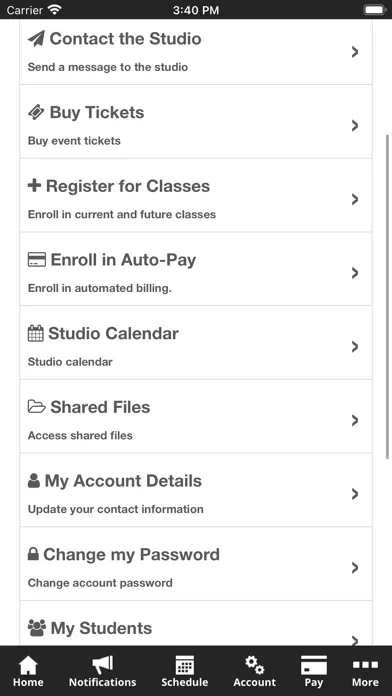Tap the ticket icon beside Buy Tickets
This screenshot has width=392, height=696.
pyautogui.click(x=36, y=112)
